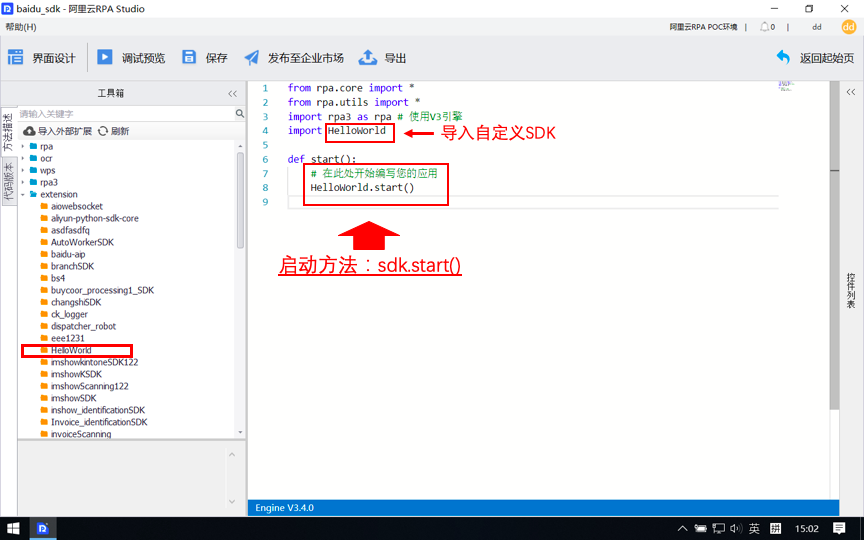Open the 界面设计 interface designer
This screenshot has width=864, height=540.
tap(42, 58)
